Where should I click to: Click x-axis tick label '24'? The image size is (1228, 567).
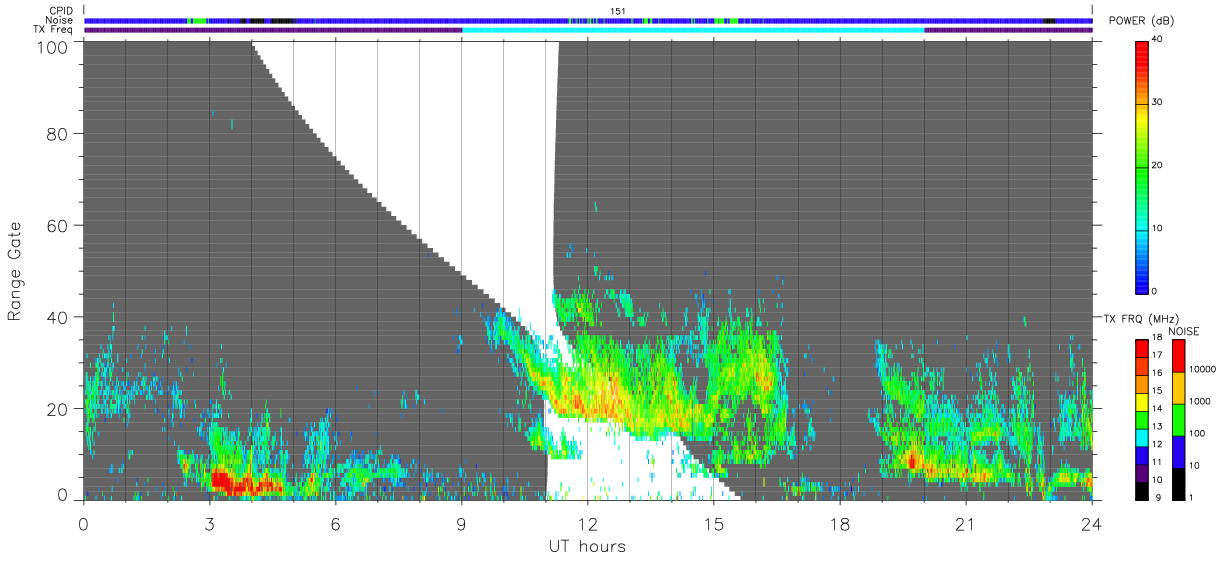click(x=1091, y=524)
